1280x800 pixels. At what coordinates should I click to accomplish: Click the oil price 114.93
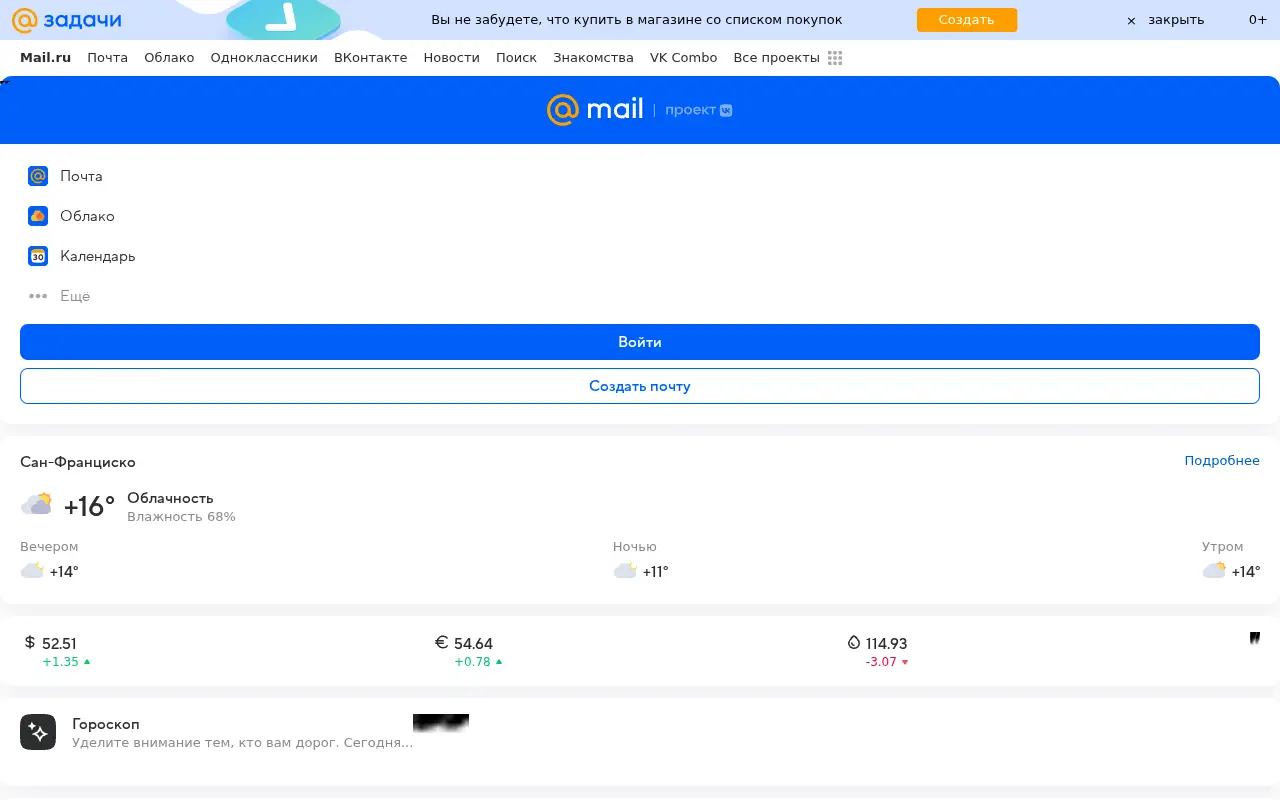(x=886, y=644)
